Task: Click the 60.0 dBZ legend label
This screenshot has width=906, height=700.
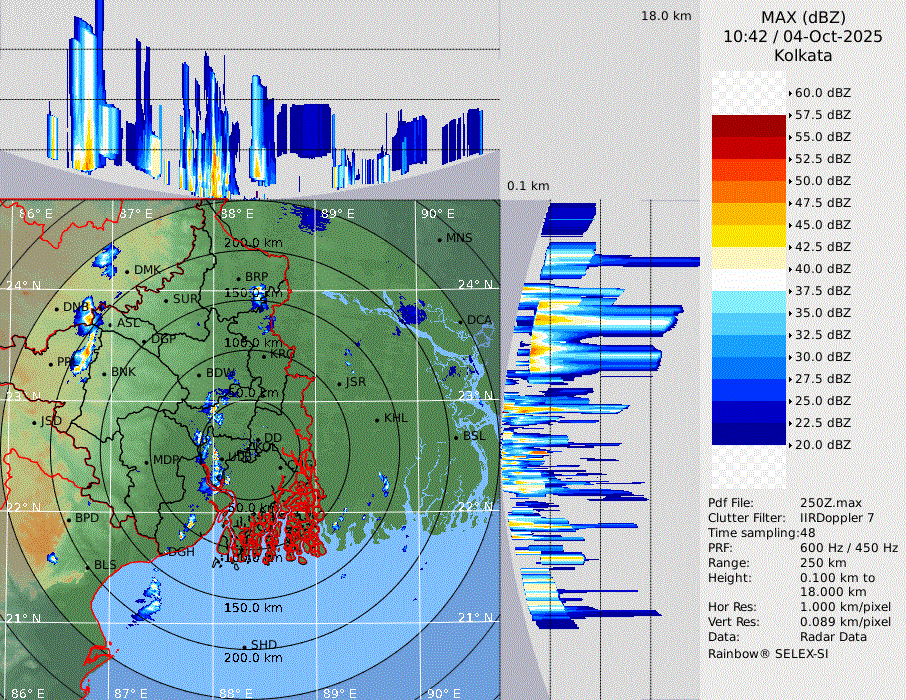Action: click(x=822, y=93)
